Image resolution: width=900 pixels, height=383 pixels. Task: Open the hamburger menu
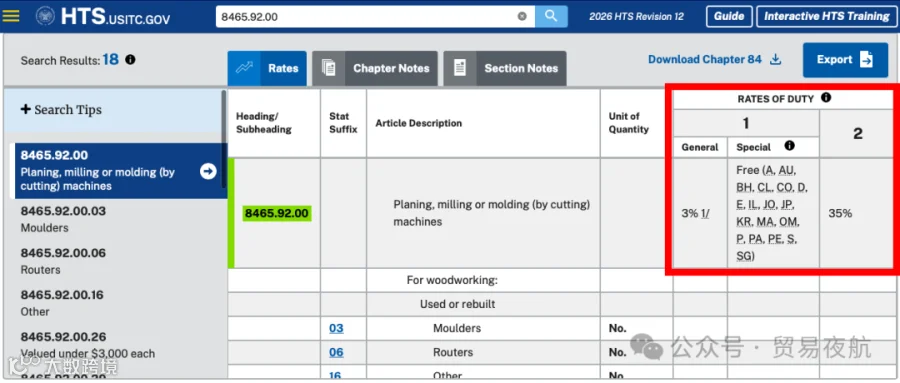(x=11, y=16)
